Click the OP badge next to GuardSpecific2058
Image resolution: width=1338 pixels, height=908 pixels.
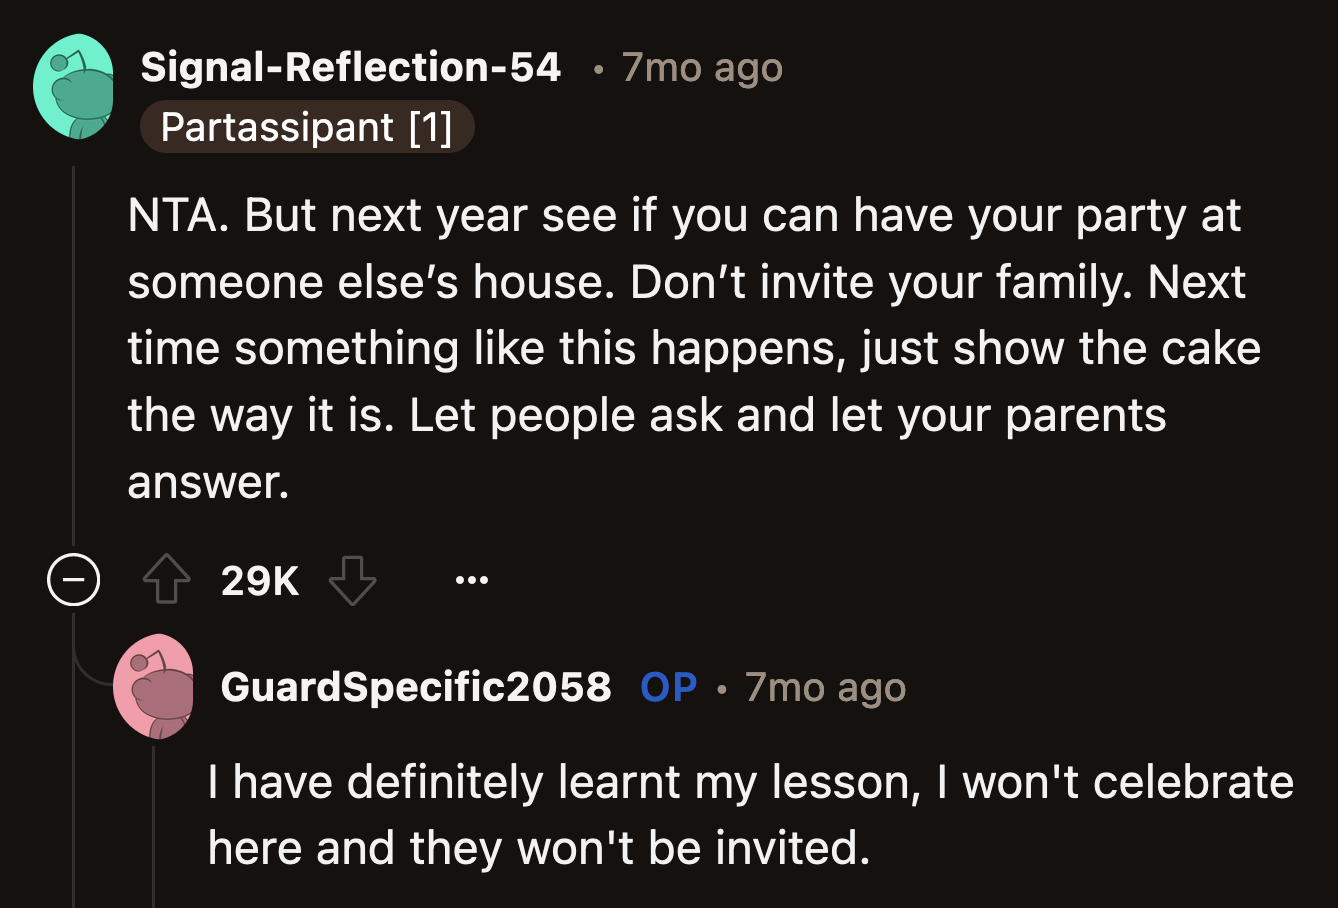[x=667, y=687]
